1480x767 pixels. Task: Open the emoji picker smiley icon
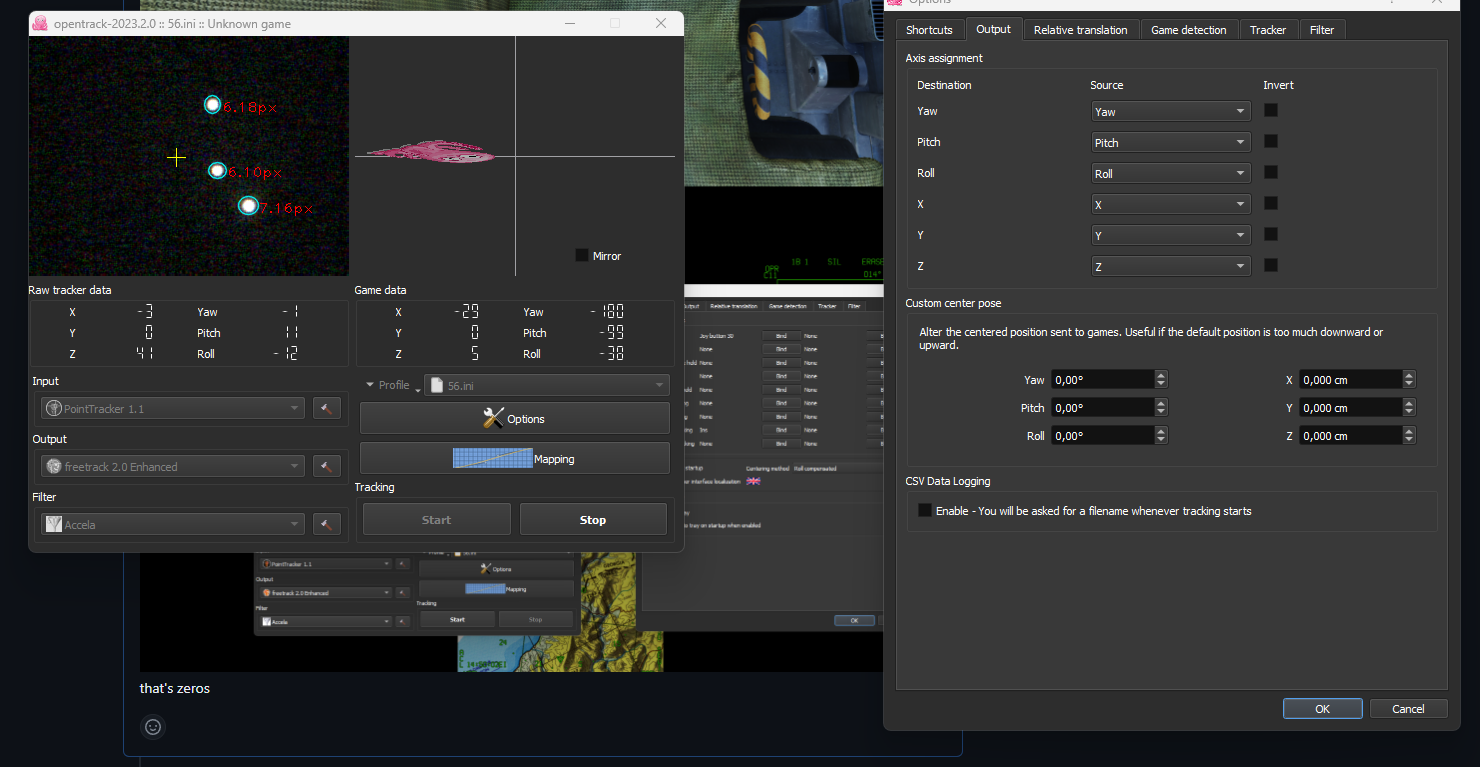[x=152, y=727]
